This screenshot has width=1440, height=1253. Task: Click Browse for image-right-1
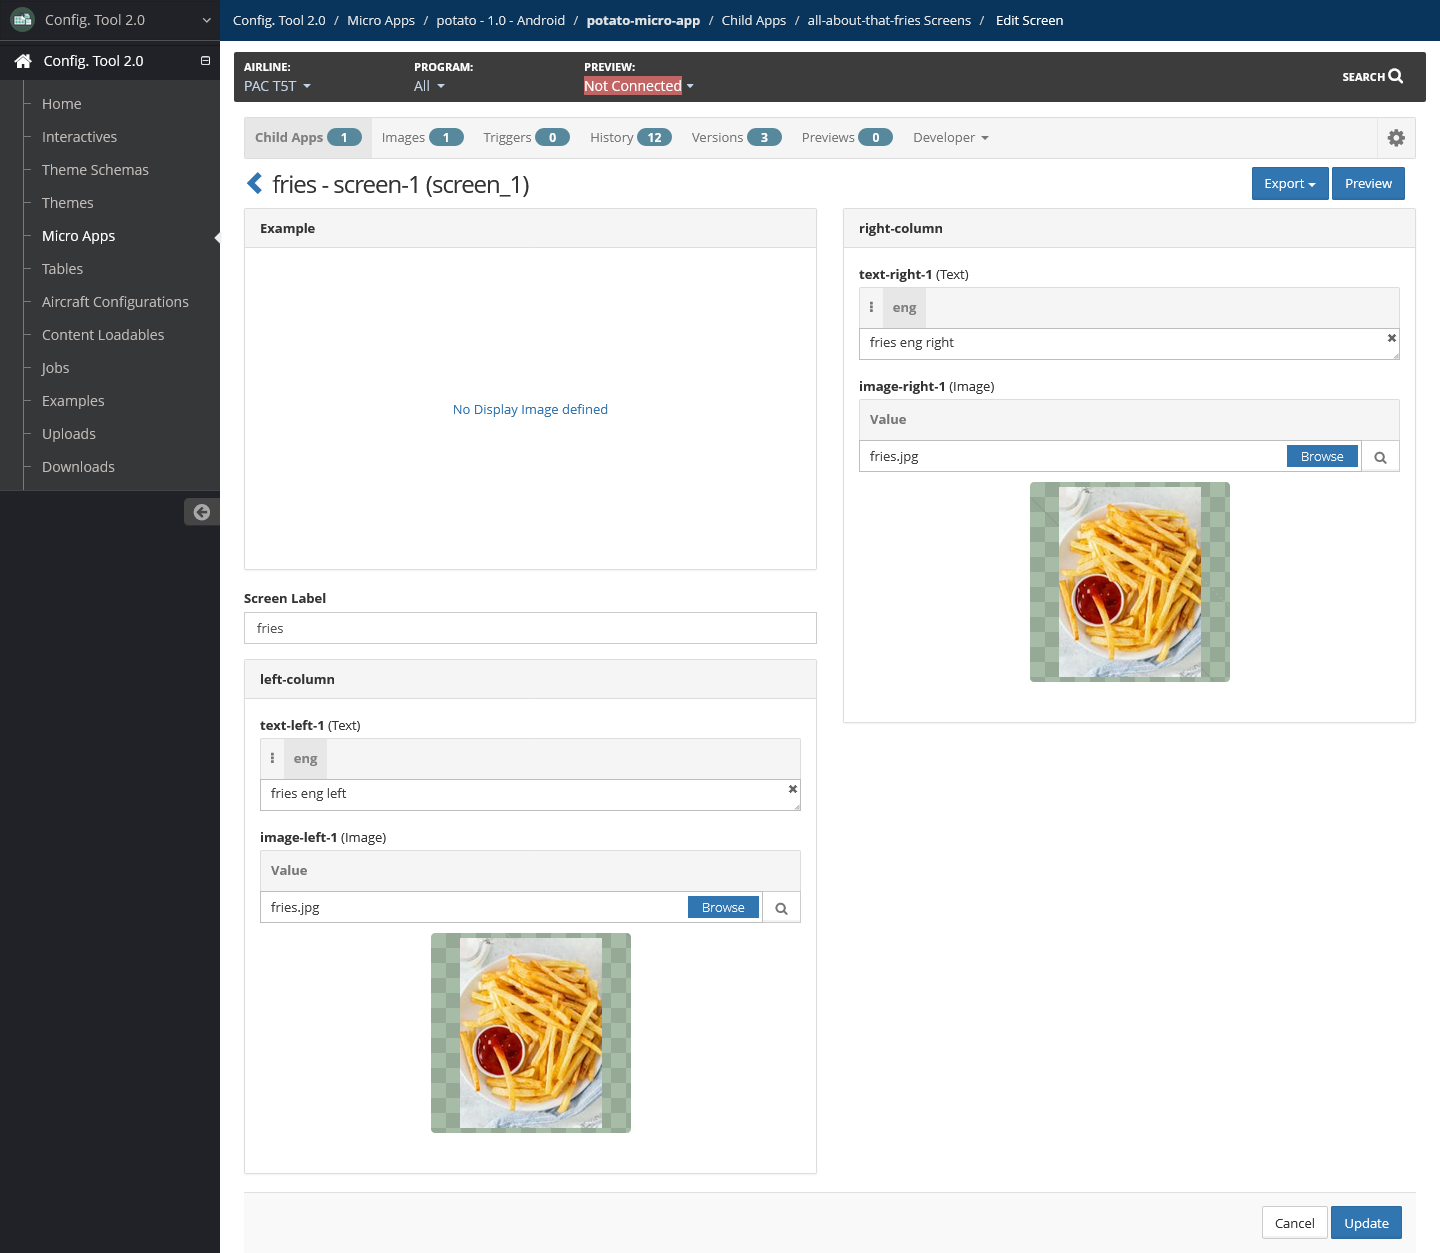[1322, 456]
